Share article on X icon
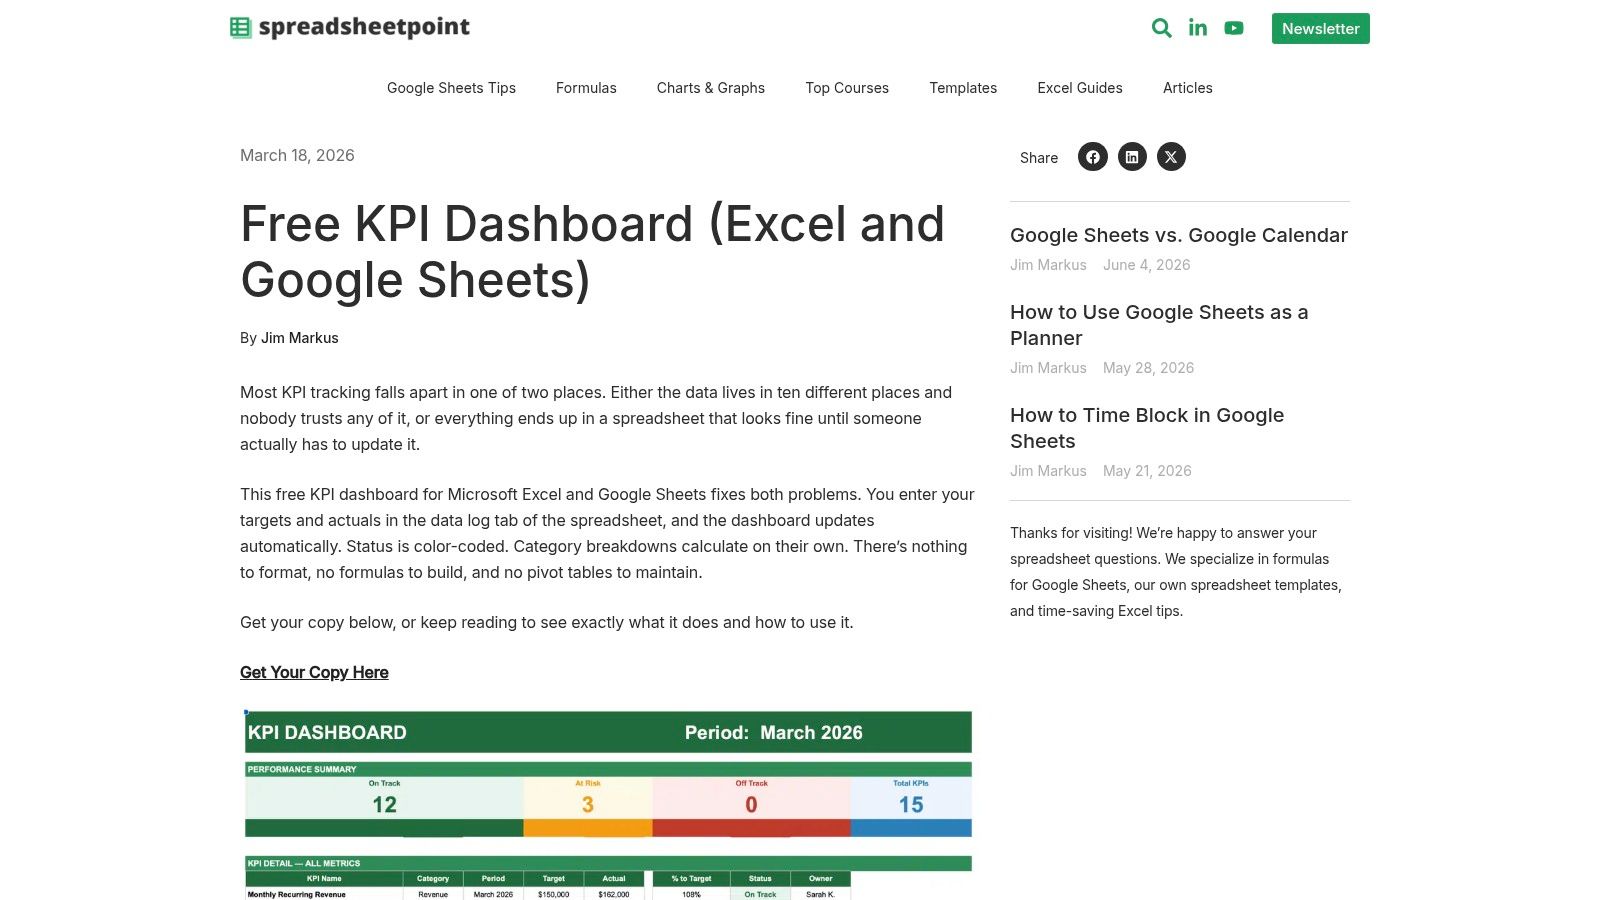 click(1171, 157)
